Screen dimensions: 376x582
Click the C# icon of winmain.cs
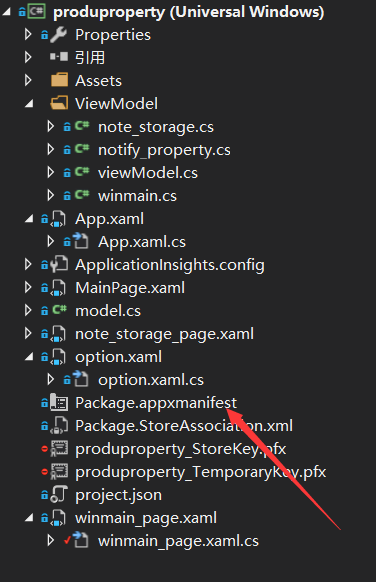point(82,195)
